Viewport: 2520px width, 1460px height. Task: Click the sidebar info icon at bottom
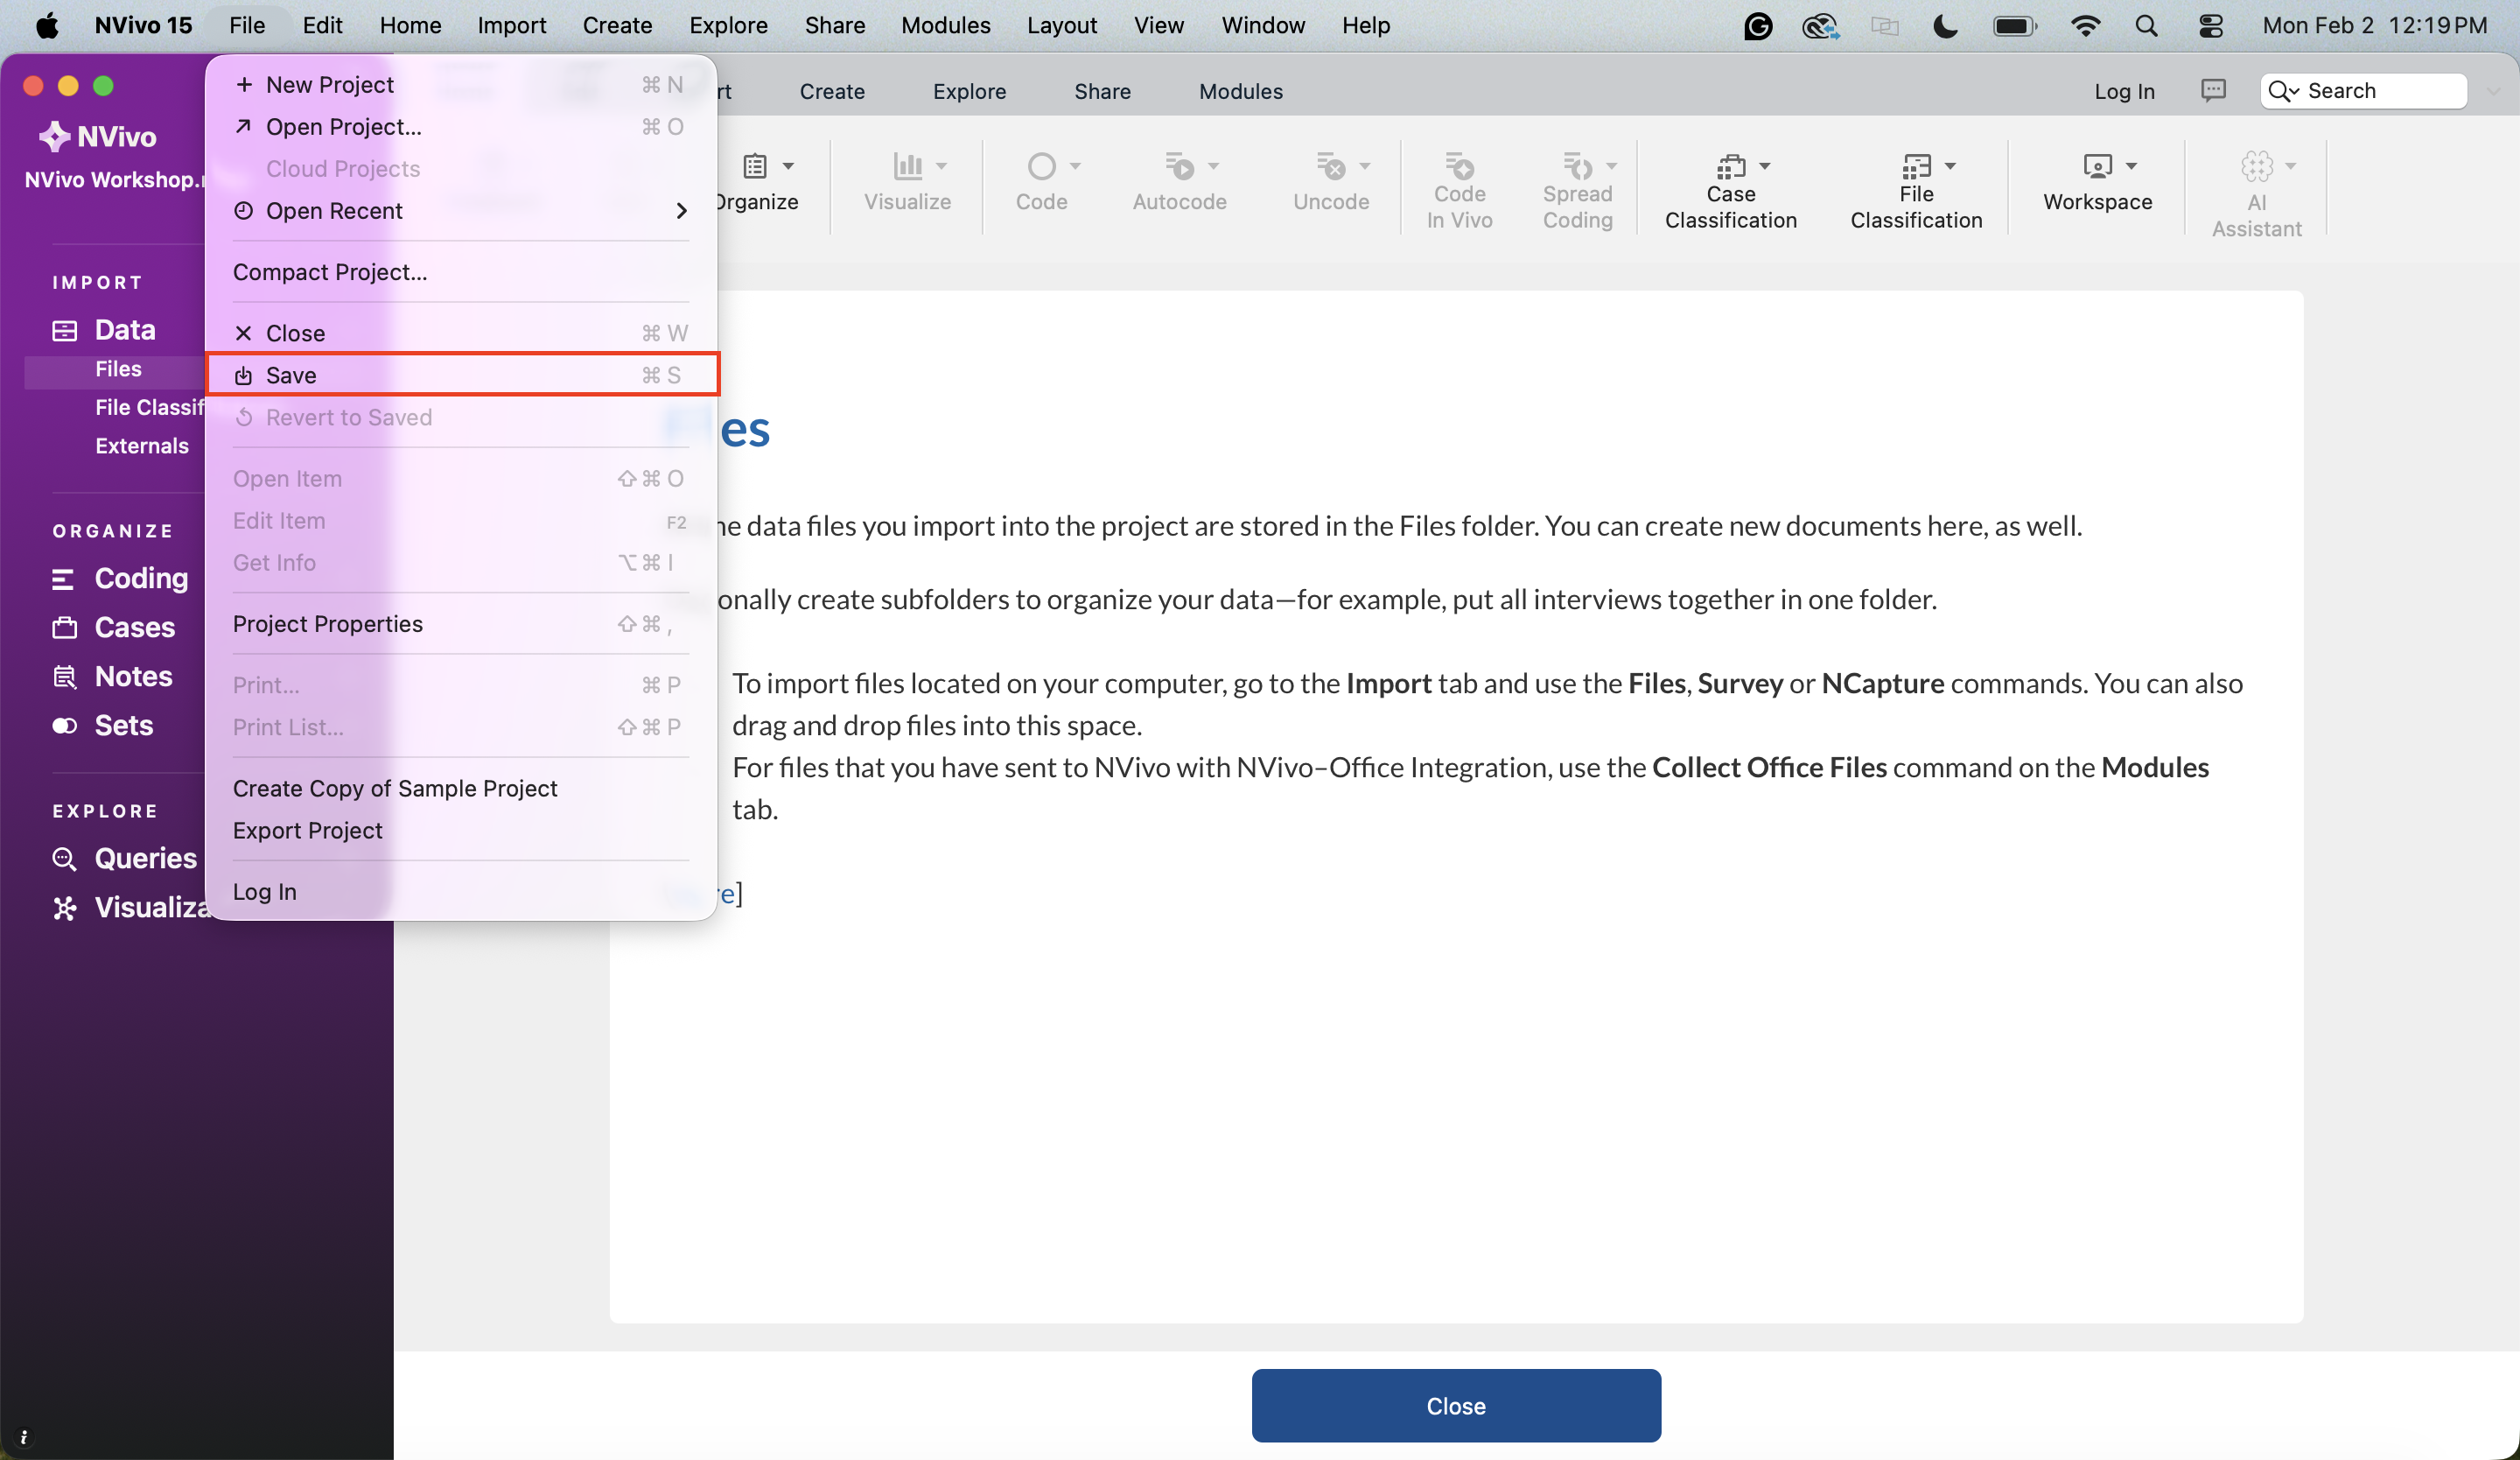(23, 1437)
